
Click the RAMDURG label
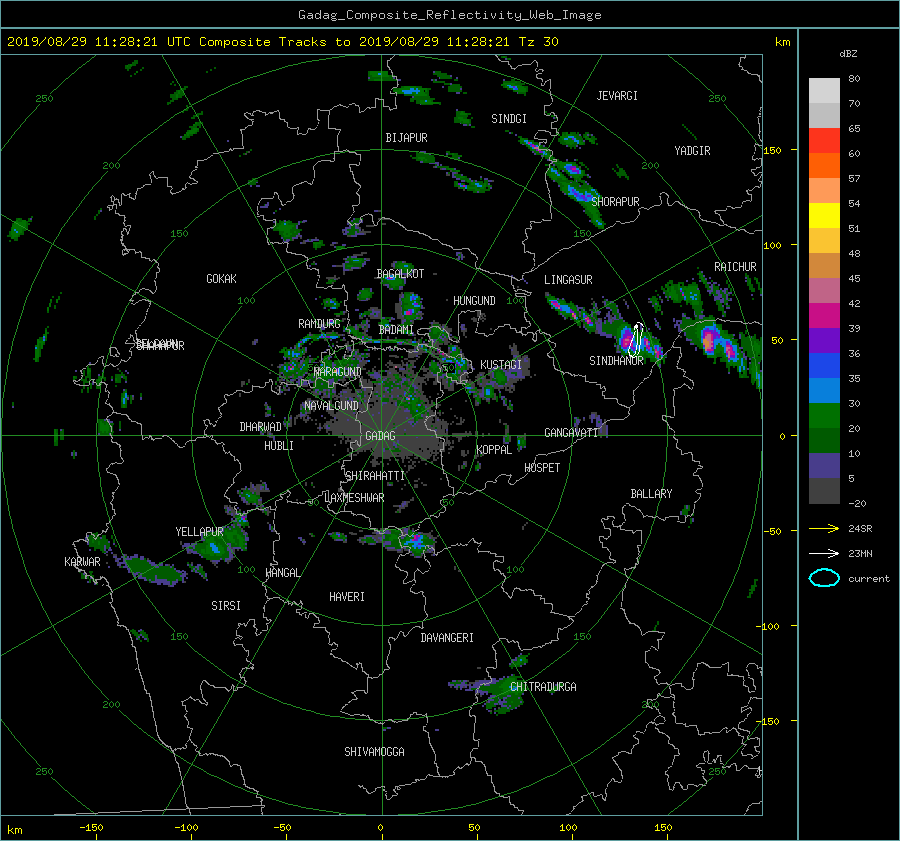[319, 324]
